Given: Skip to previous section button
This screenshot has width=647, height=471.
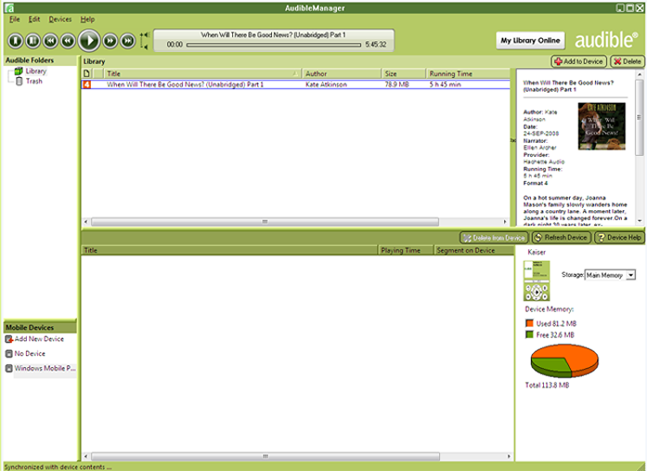Looking at the screenshot, I should pos(50,40).
